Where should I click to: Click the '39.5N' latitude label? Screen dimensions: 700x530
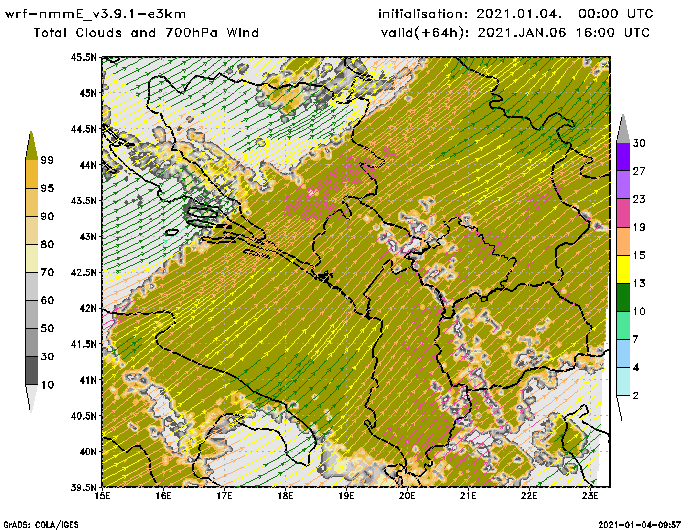(x=83, y=487)
